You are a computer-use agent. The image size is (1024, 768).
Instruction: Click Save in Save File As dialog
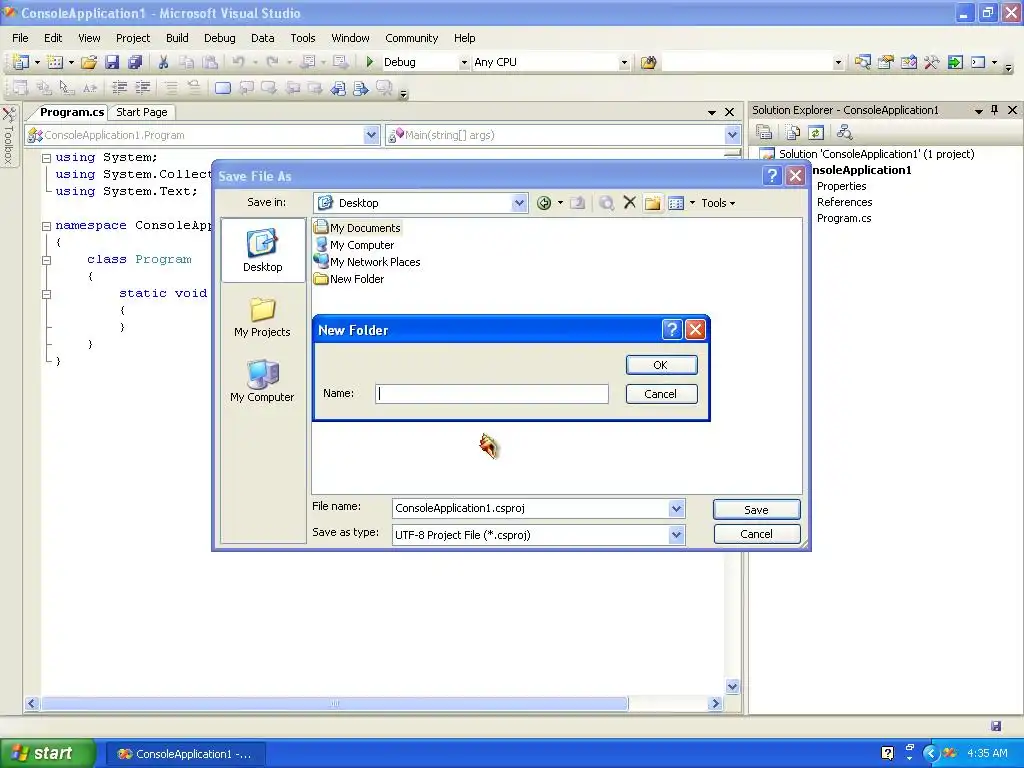point(756,510)
